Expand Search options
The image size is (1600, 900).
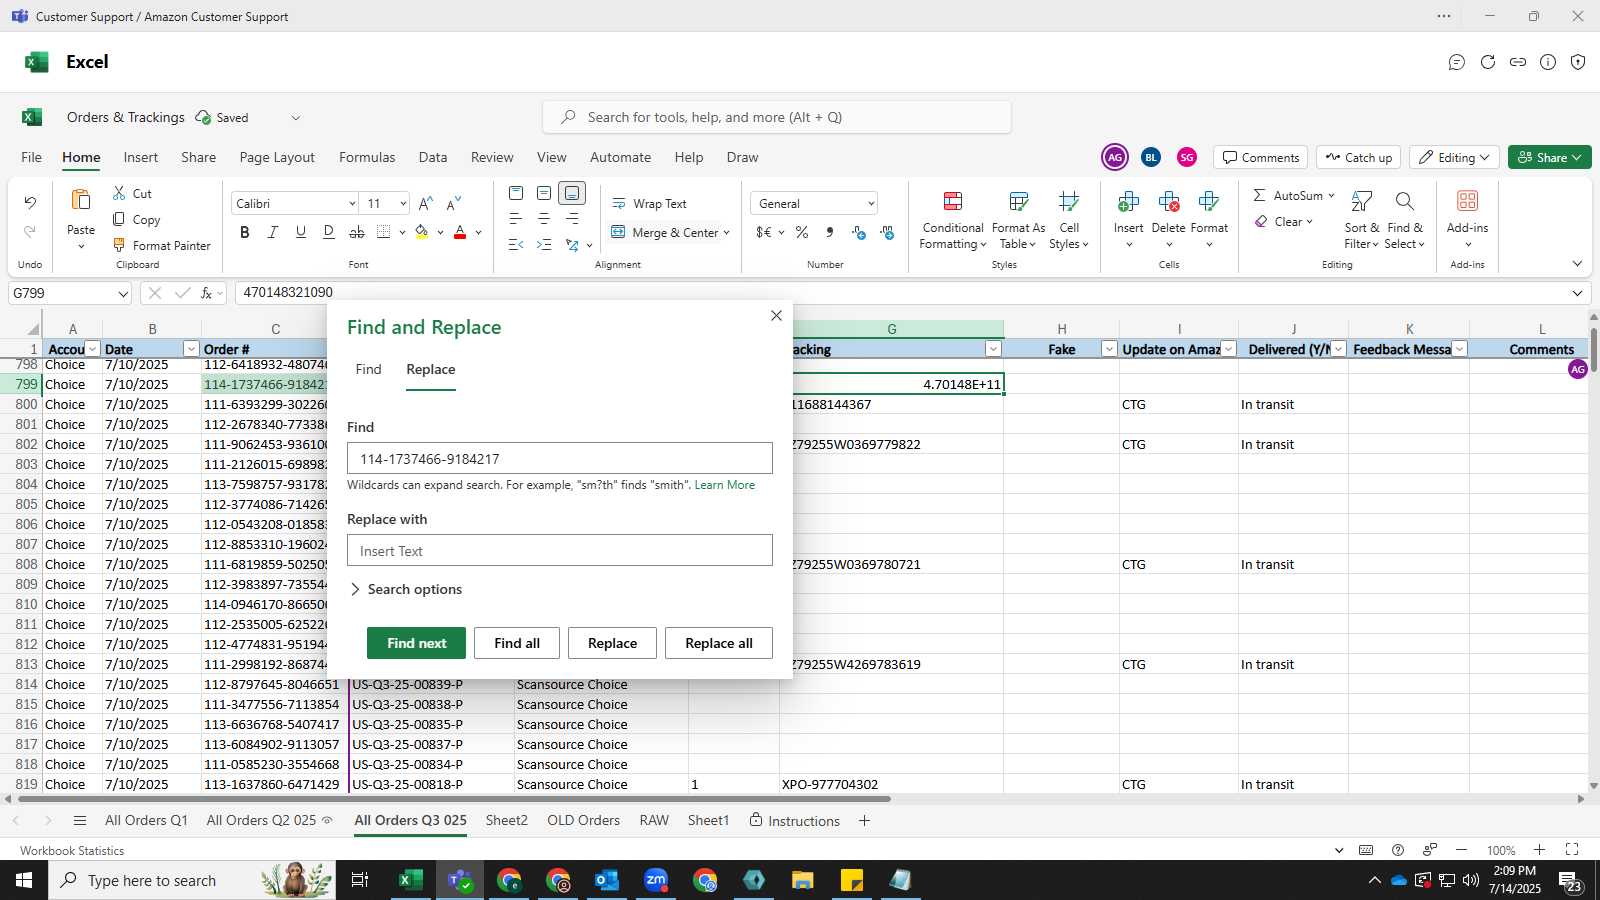click(406, 589)
